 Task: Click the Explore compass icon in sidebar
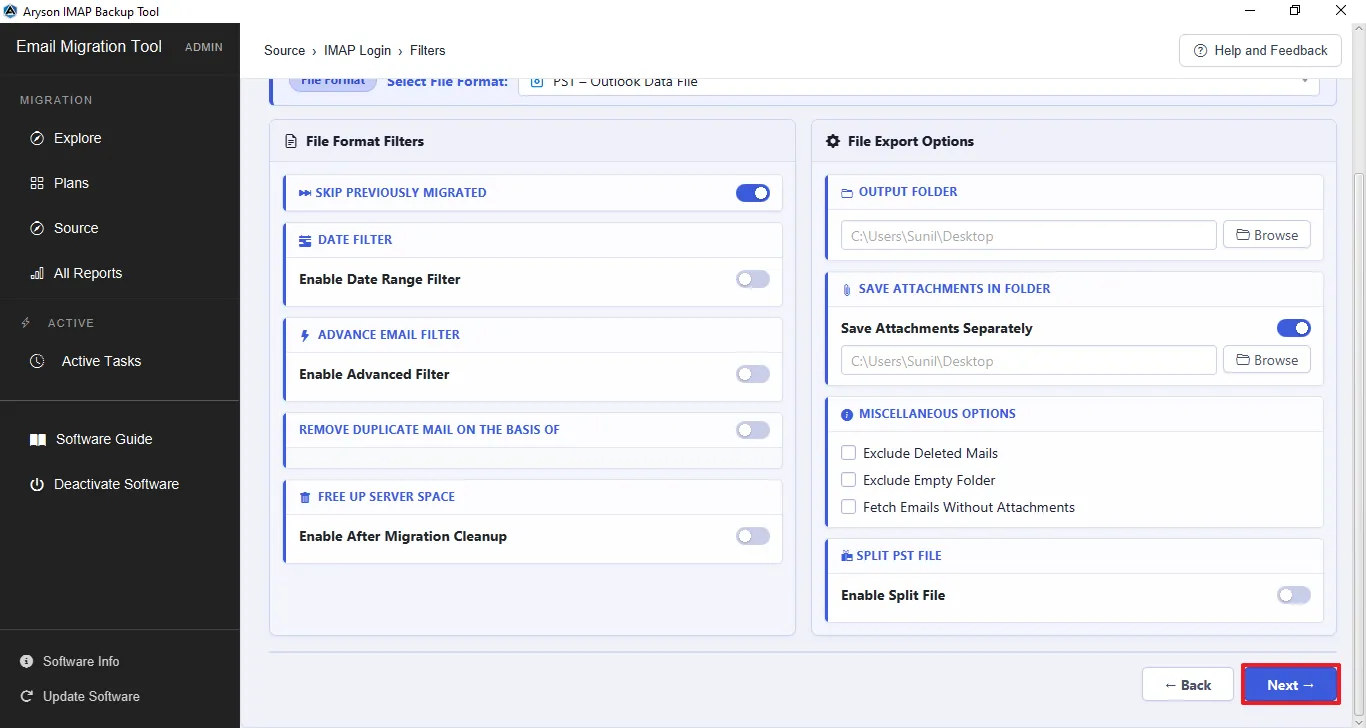[37, 138]
